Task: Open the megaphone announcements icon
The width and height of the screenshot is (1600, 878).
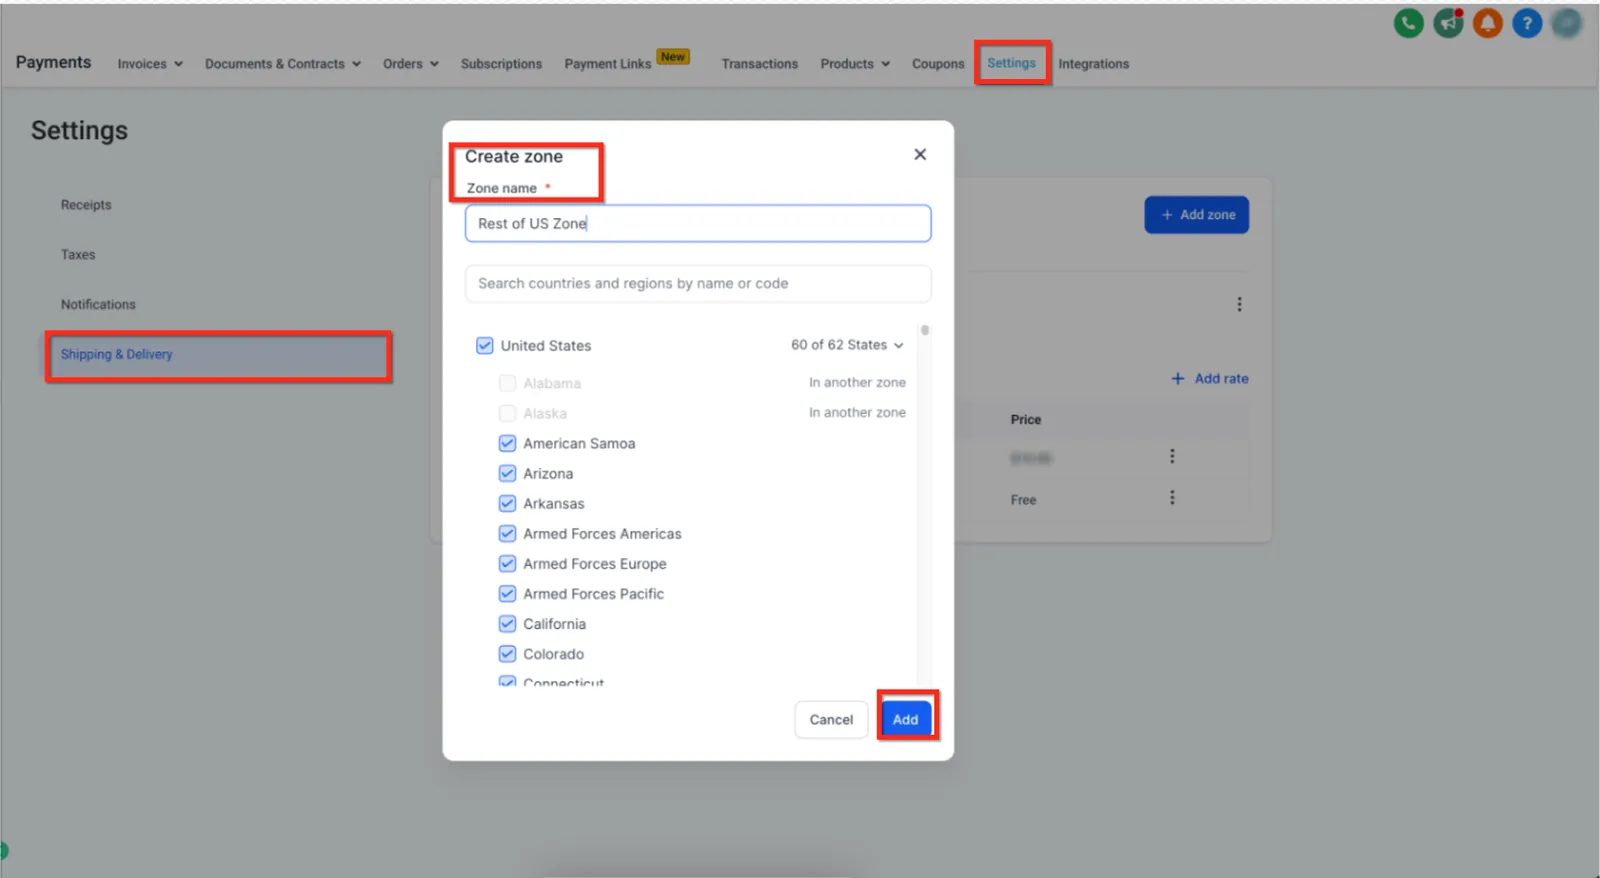Action: coord(1448,23)
